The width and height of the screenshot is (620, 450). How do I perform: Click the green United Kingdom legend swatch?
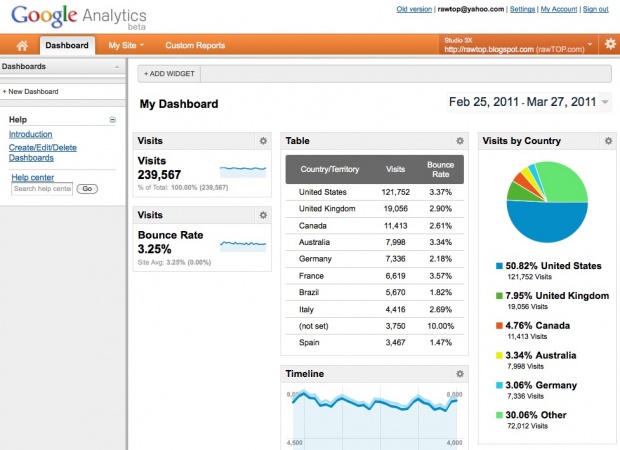[499, 296]
